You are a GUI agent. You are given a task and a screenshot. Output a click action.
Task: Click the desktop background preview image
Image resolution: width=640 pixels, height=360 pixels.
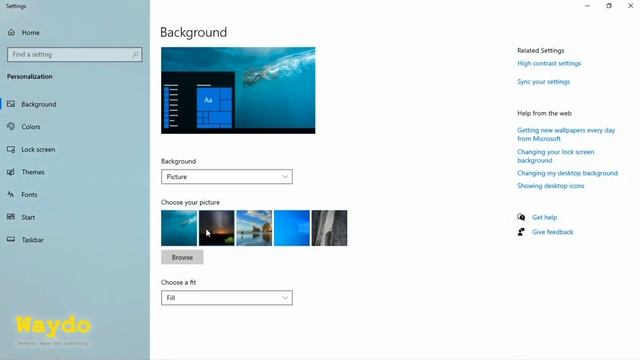click(238, 90)
